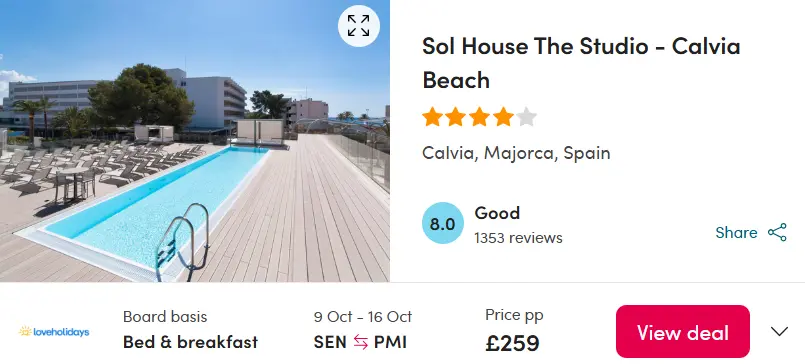Image resolution: width=805 pixels, height=364 pixels.
Task: Click the loveholidays provider logo
Action: point(54,332)
